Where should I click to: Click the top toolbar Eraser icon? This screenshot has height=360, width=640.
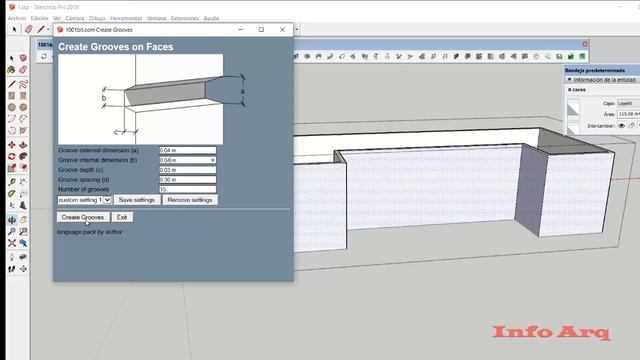click(x=29, y=29)
